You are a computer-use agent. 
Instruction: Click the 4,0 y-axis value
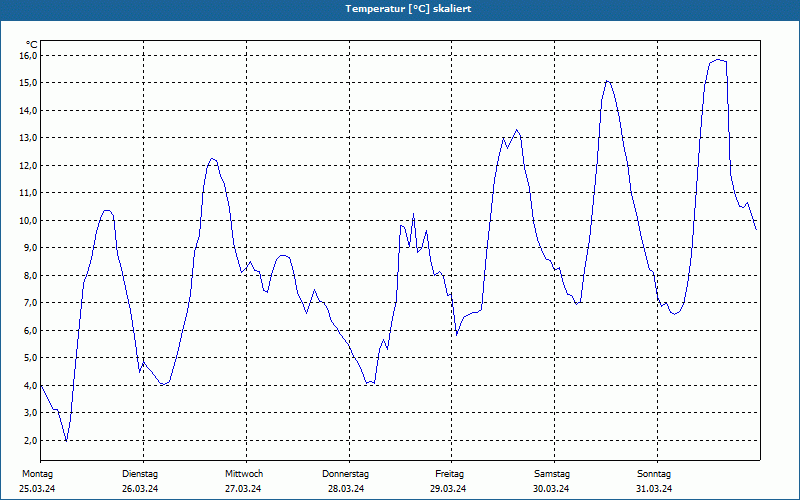point(31,386)
